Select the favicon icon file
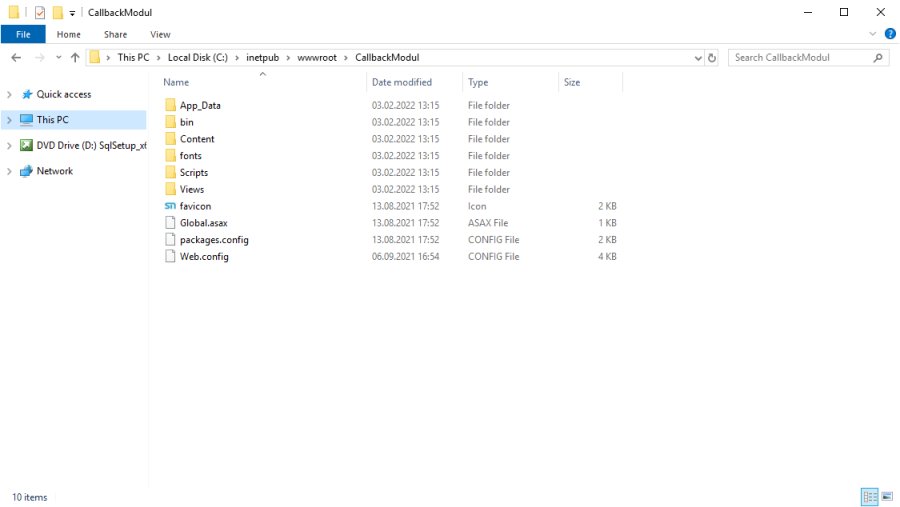The width and height of the screenshot is (900, 507). click(x=195, y=206)
